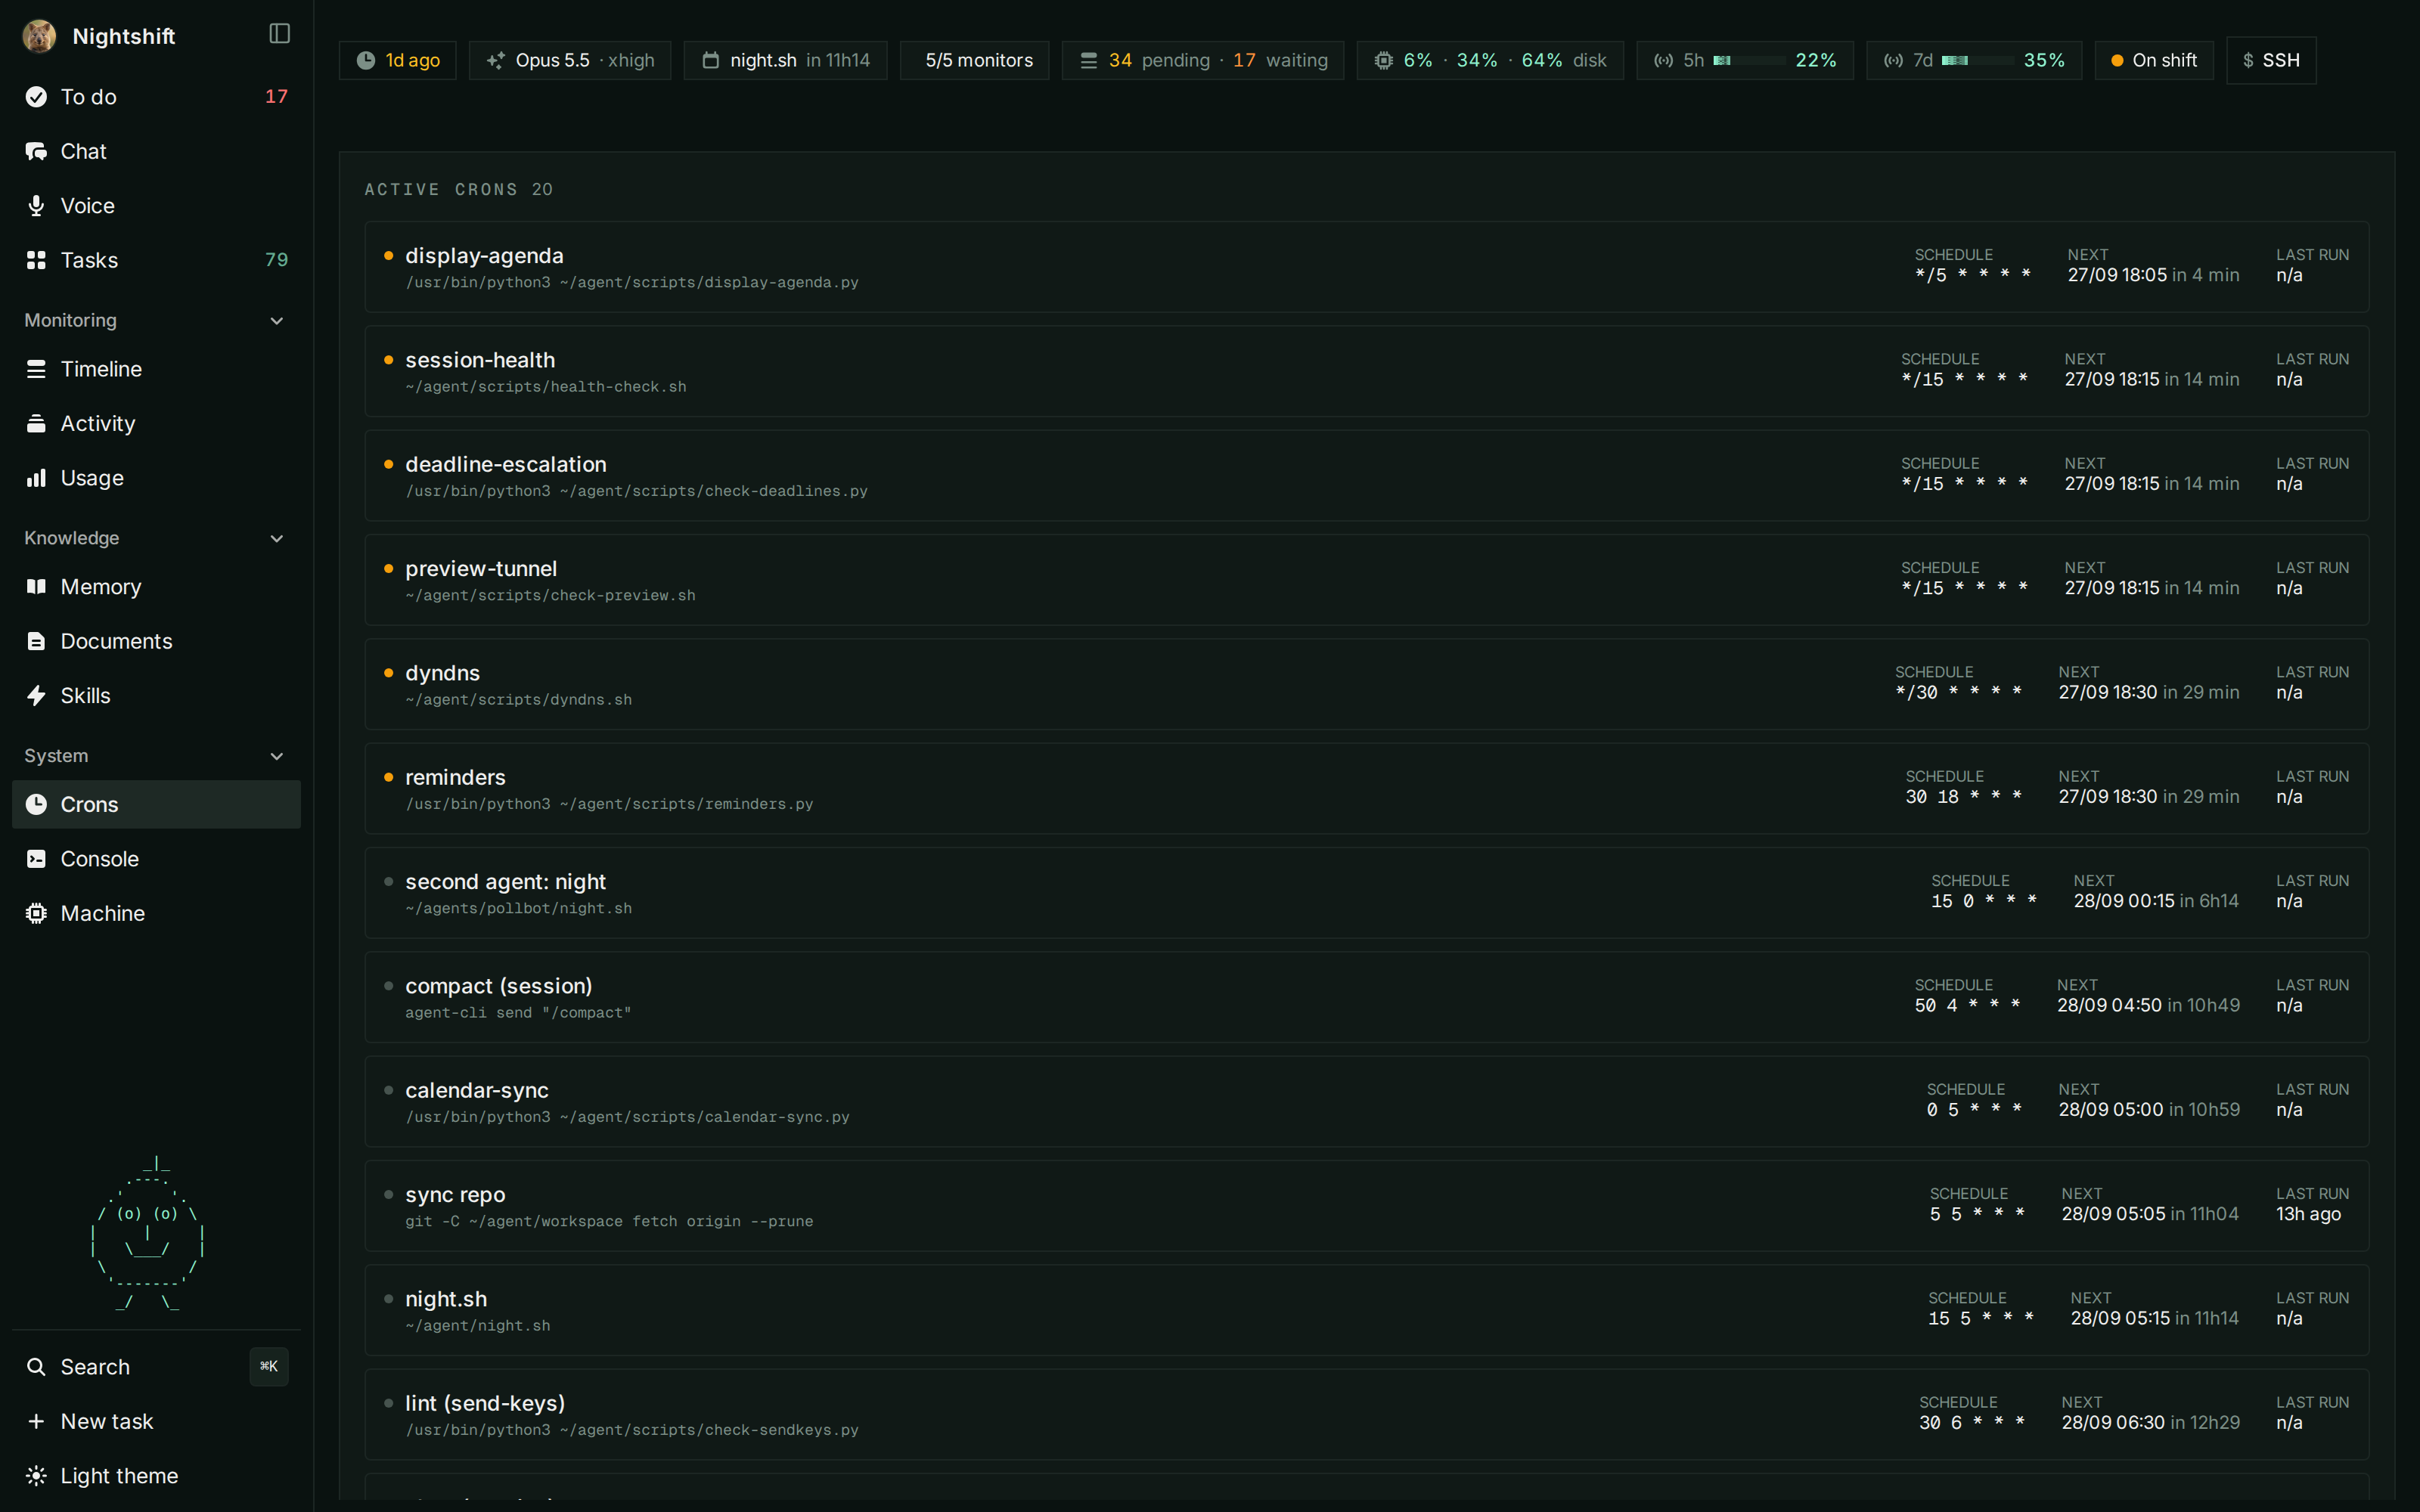This screenshot has height=1512, width=2420.
Task: Open Tasks grid icon
Action: 36,260
